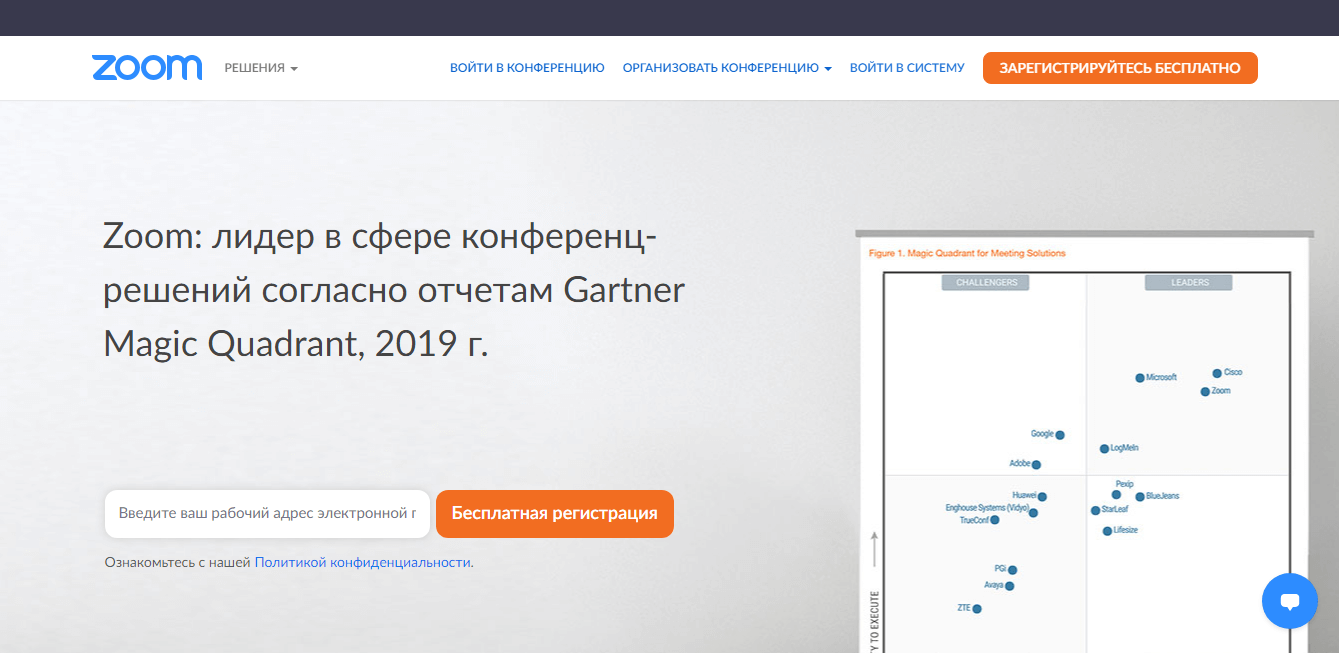
Task: Click the Zoom logo
Action: pyautogui.click(x=147, y=68)
